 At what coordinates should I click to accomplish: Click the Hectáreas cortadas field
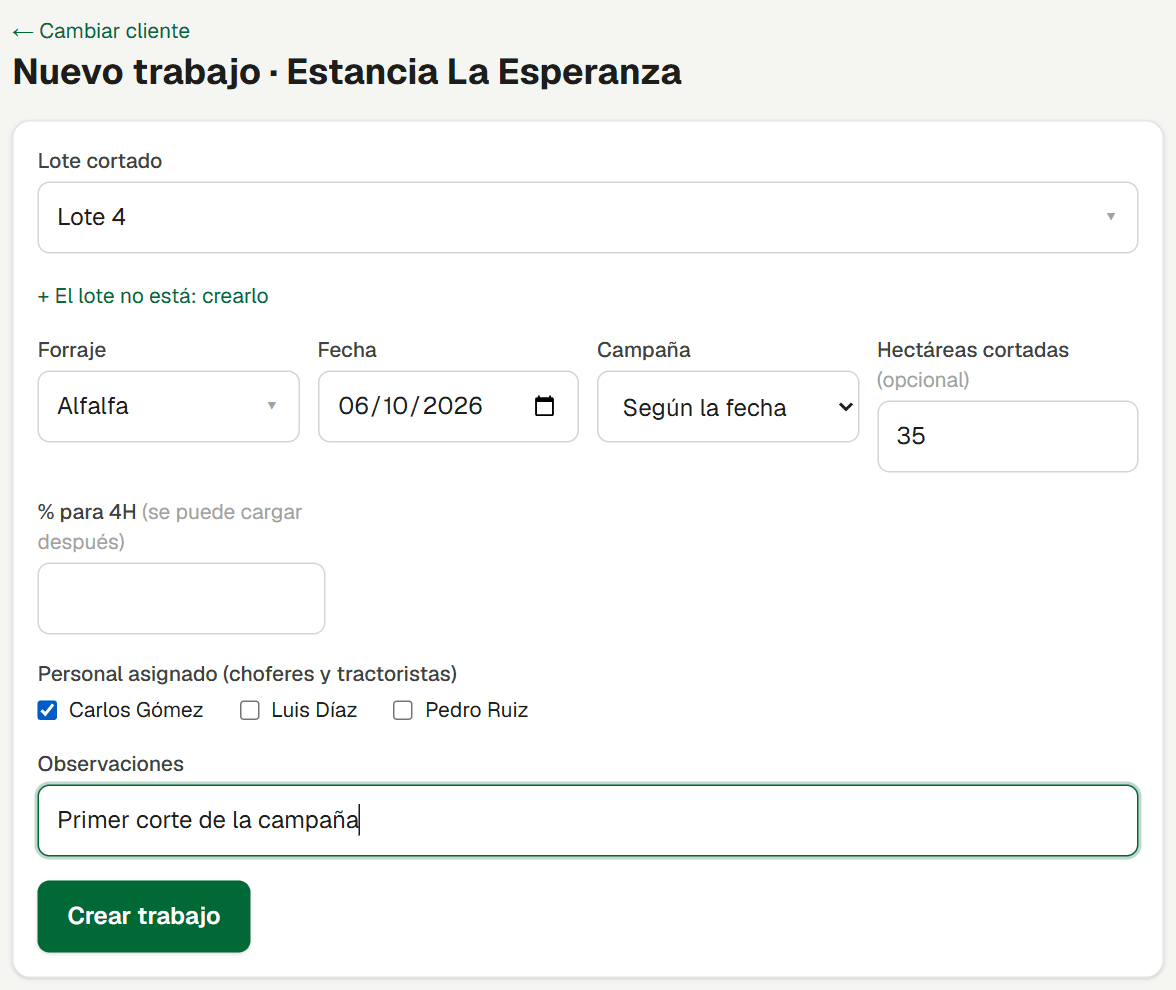(x=1008, y=436)
